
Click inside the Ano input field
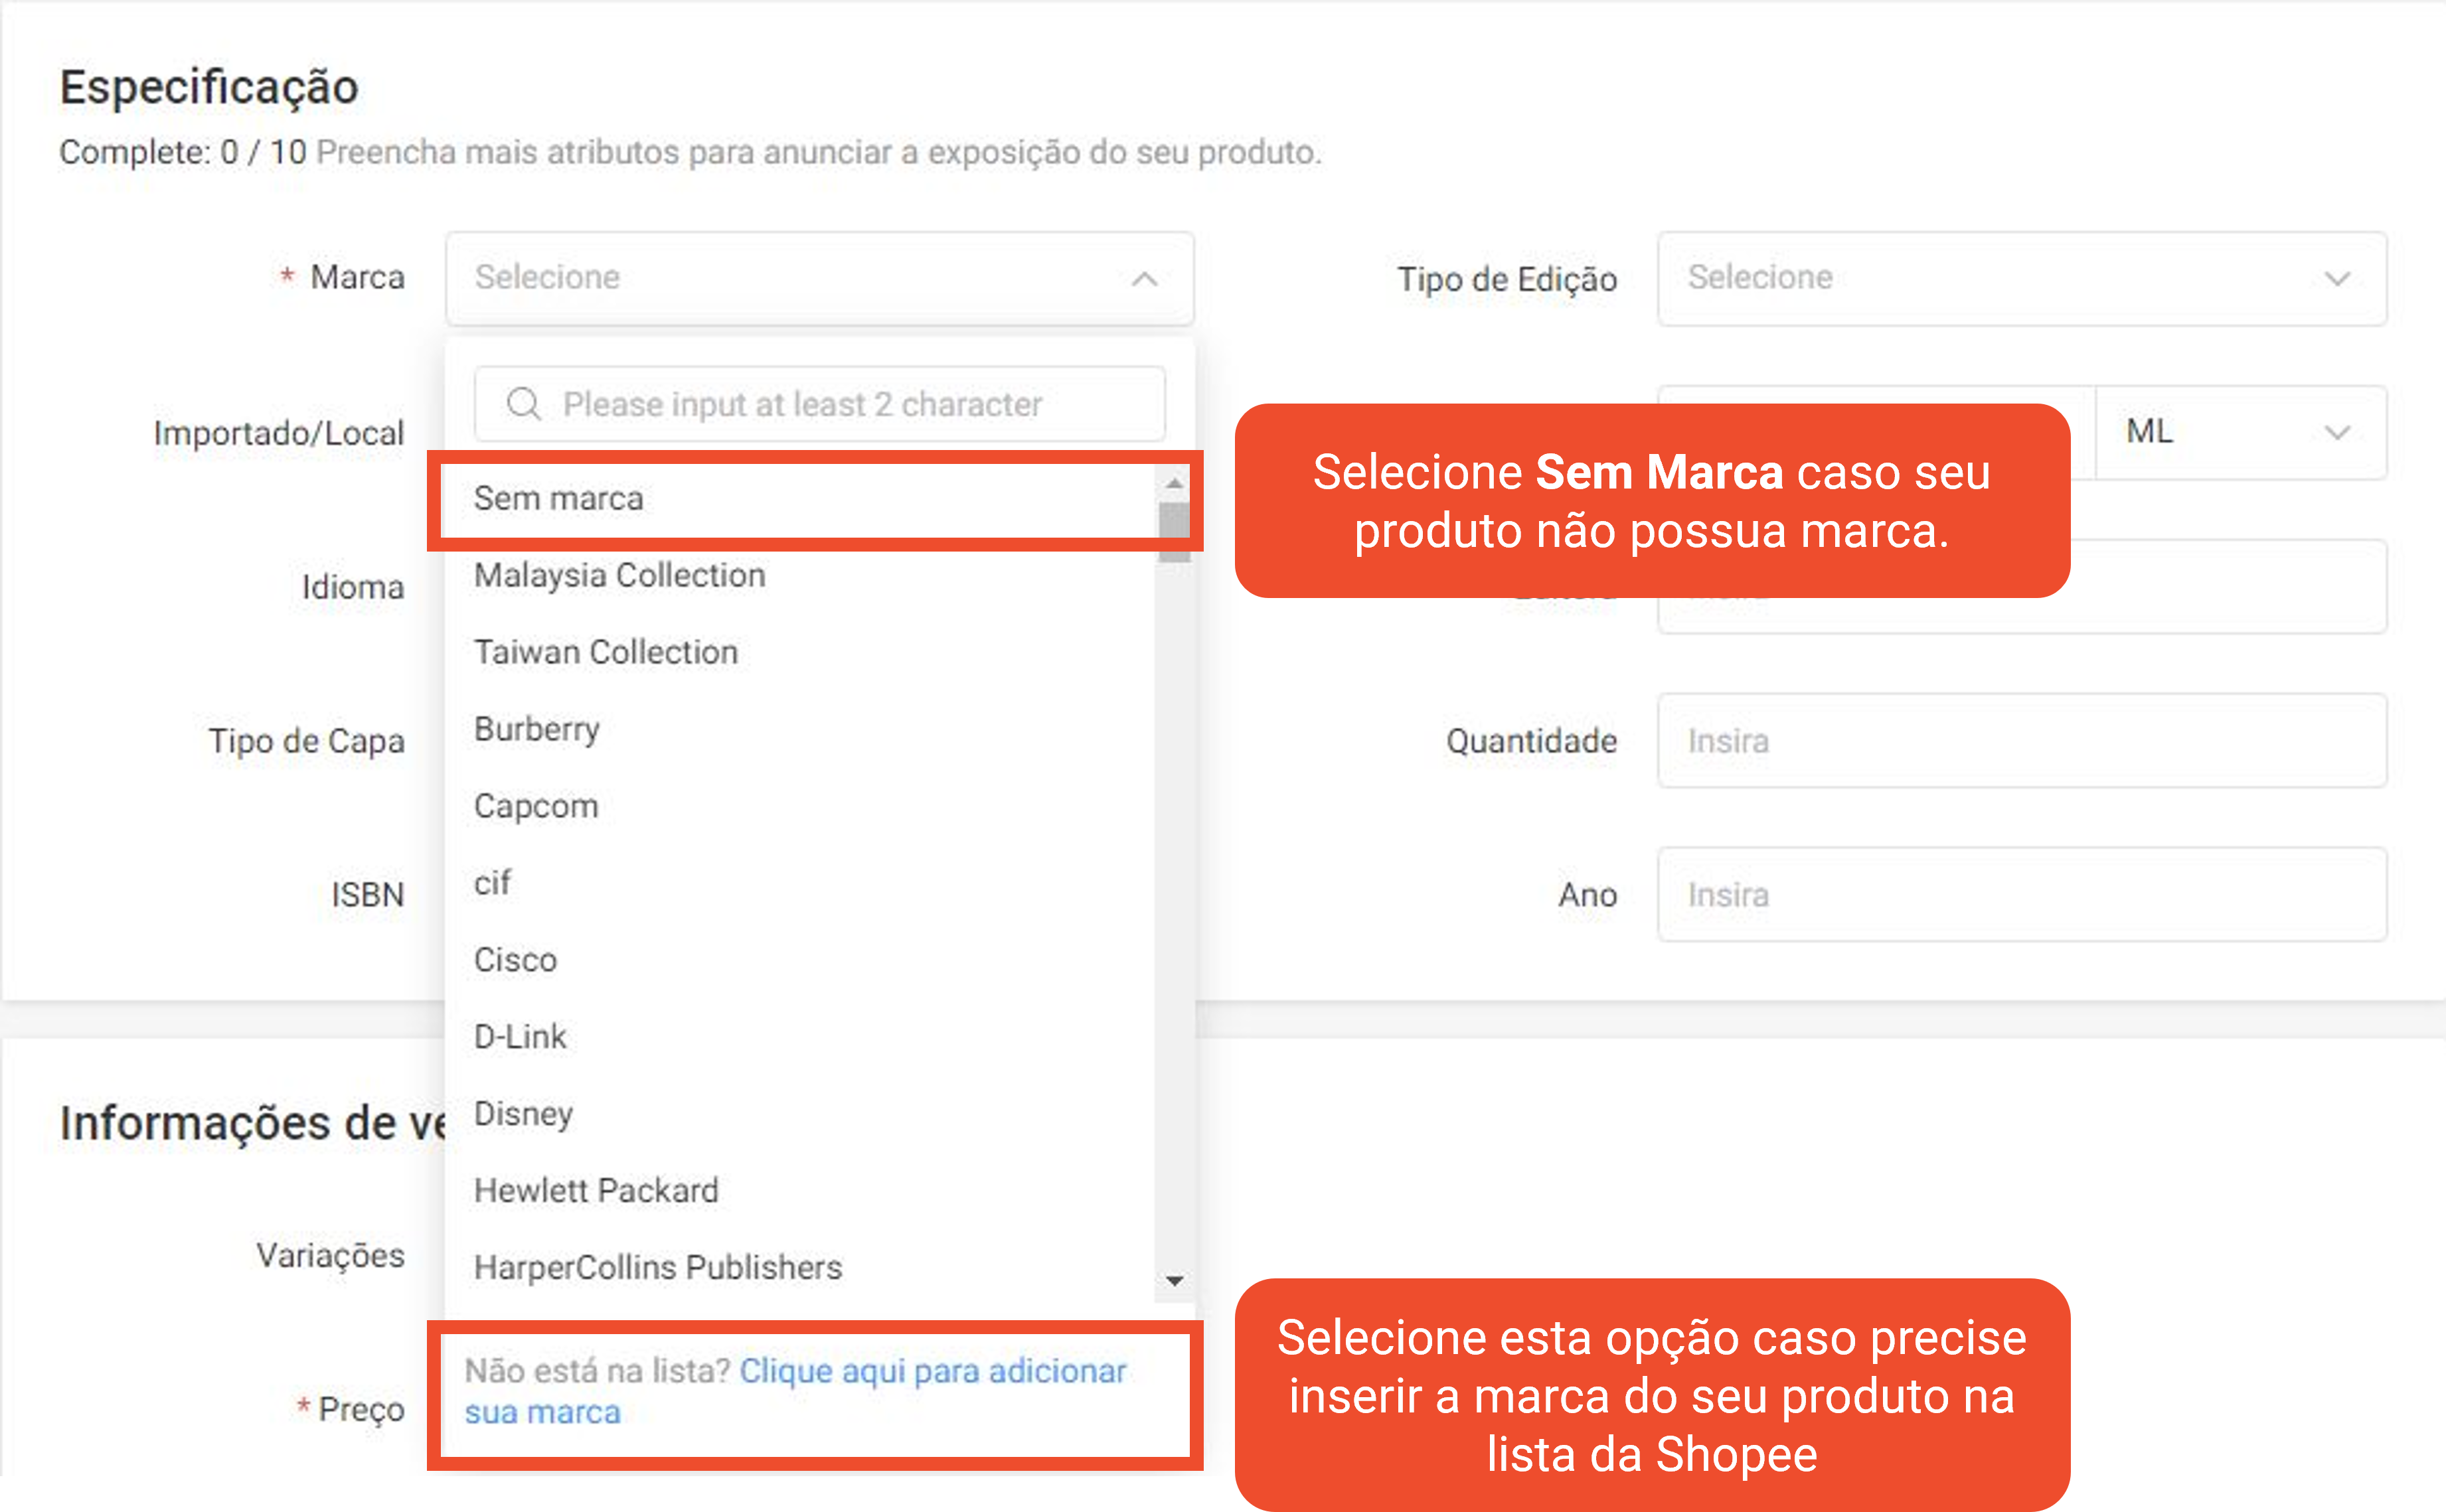tap(2020, 895)
